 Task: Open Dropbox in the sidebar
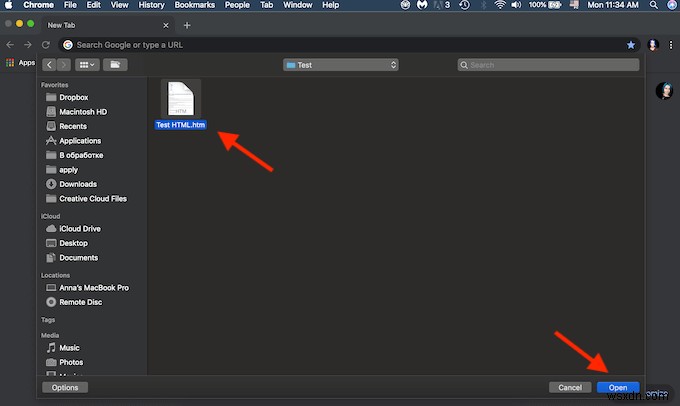[x=74, y=98]
